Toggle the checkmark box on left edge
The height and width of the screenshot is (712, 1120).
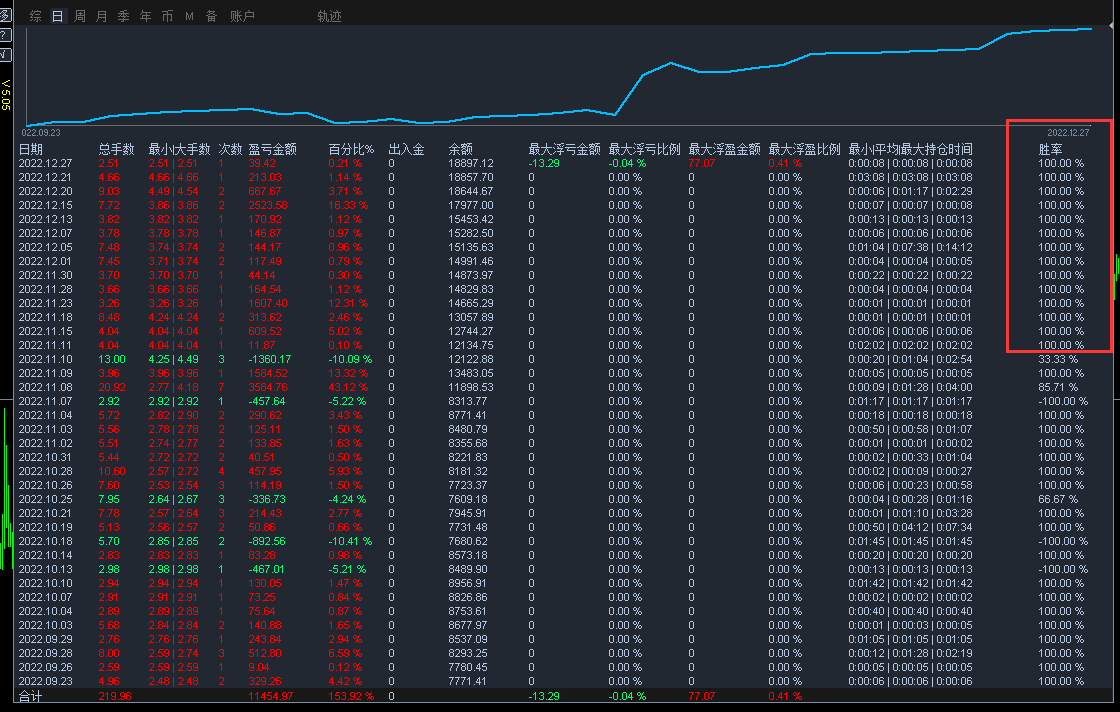click(5, 54)
